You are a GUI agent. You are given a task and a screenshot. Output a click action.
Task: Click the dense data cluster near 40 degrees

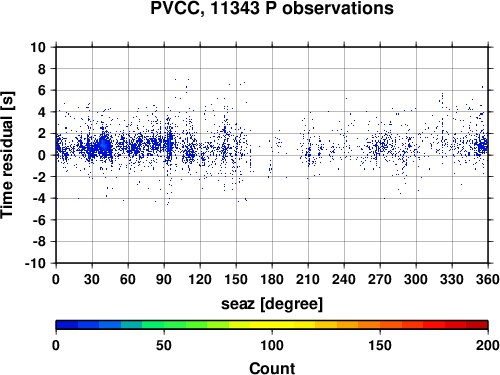pyautogui.click(x=104, y=146)
